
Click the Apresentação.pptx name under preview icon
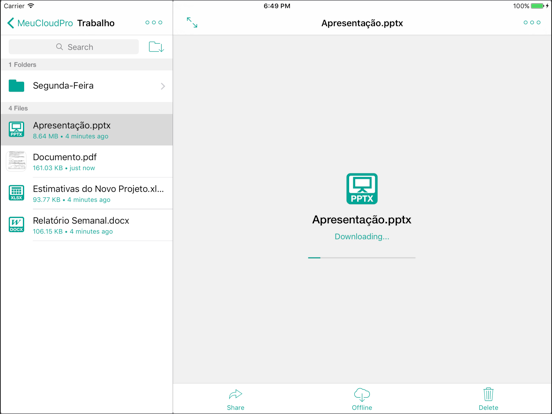[x=362, y=220]
